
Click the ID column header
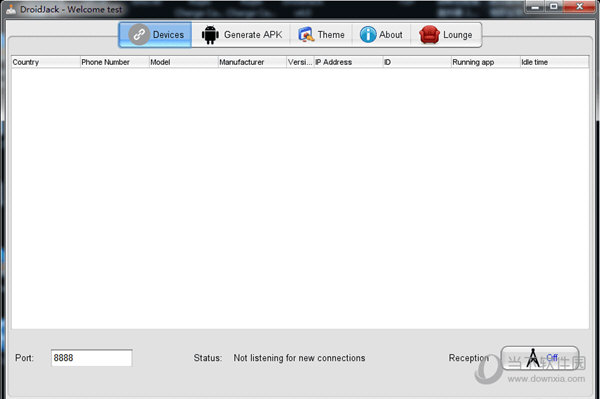pyautogui.click(x=417, y=62)
